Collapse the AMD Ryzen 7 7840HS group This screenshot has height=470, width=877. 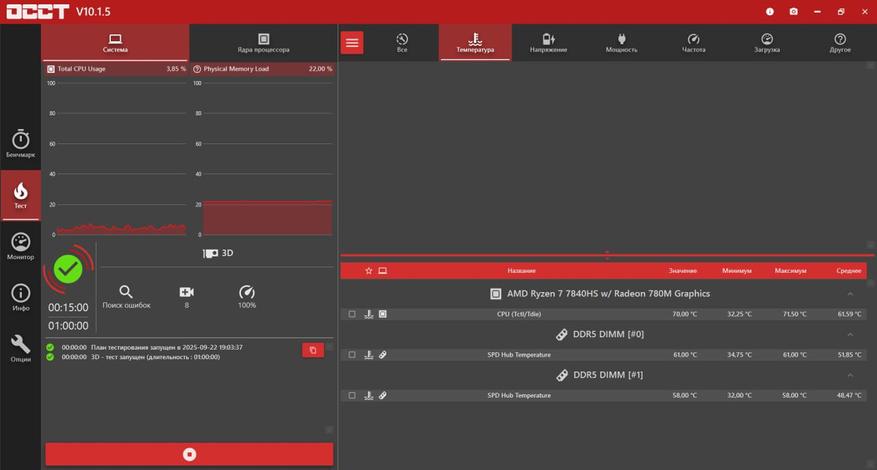tap(850, 294)
